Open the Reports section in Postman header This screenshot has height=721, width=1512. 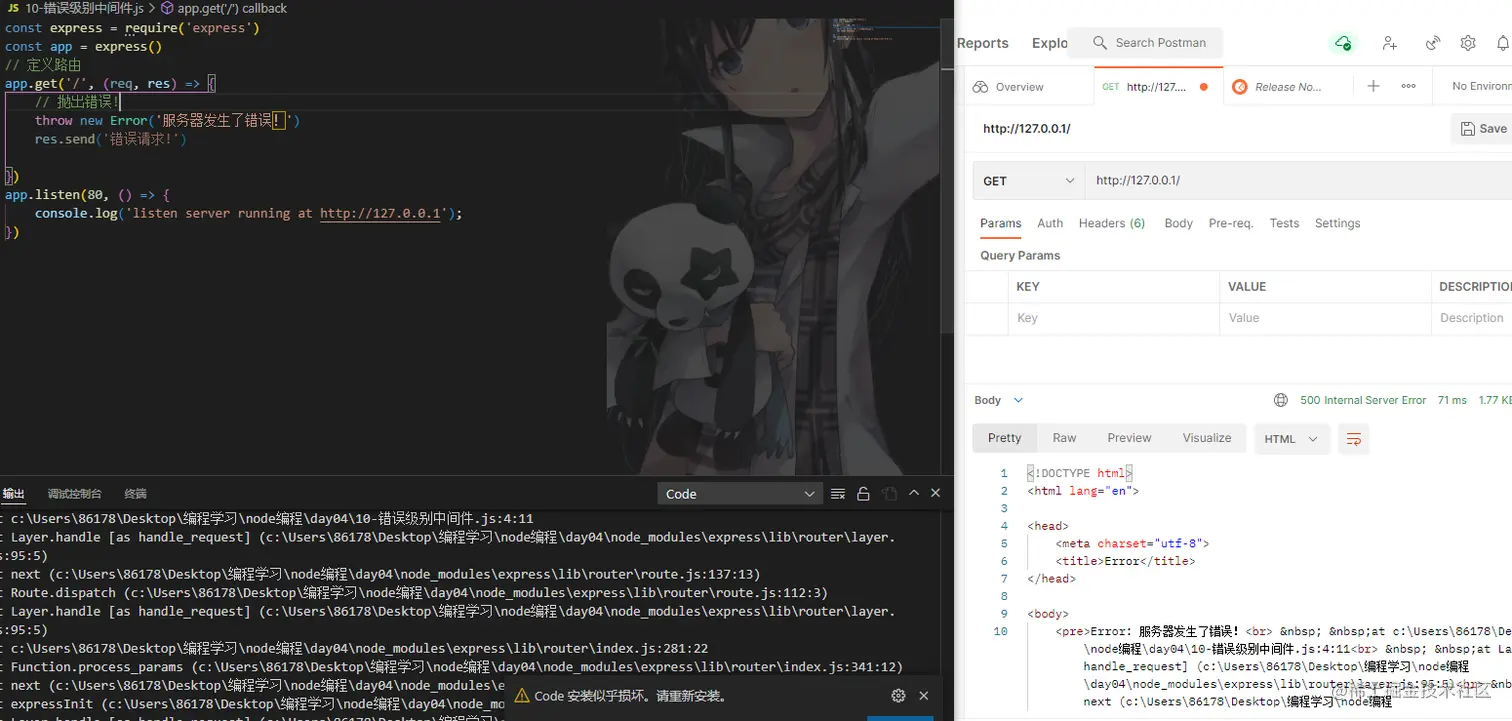pos(983,43)
